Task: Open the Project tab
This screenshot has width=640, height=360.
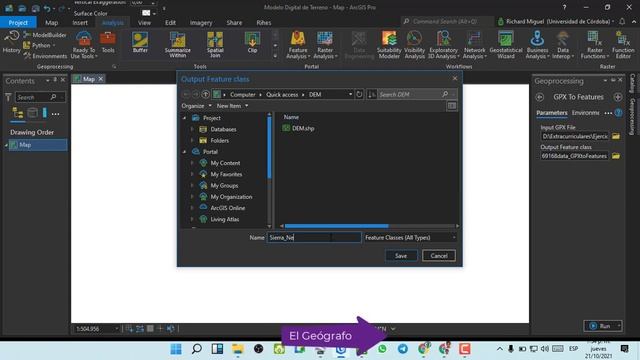Action: click(x=18, y=22)
